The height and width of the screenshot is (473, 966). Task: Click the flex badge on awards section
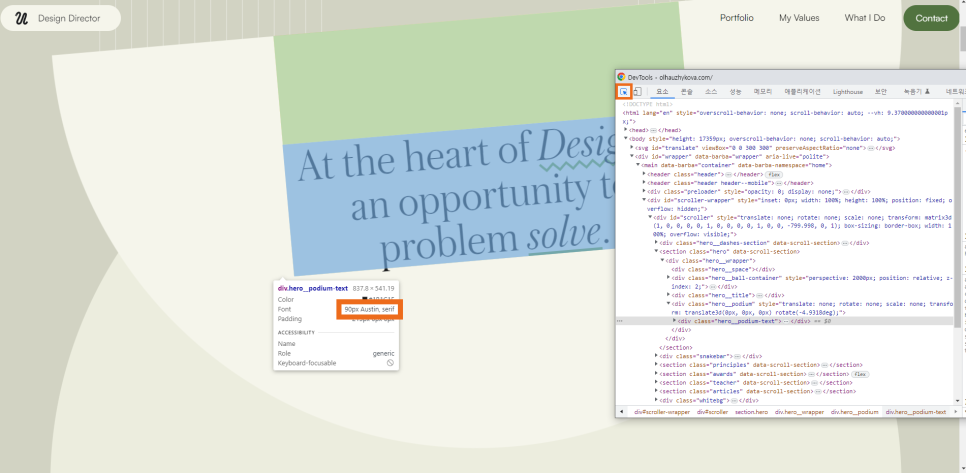pos(860,373)
